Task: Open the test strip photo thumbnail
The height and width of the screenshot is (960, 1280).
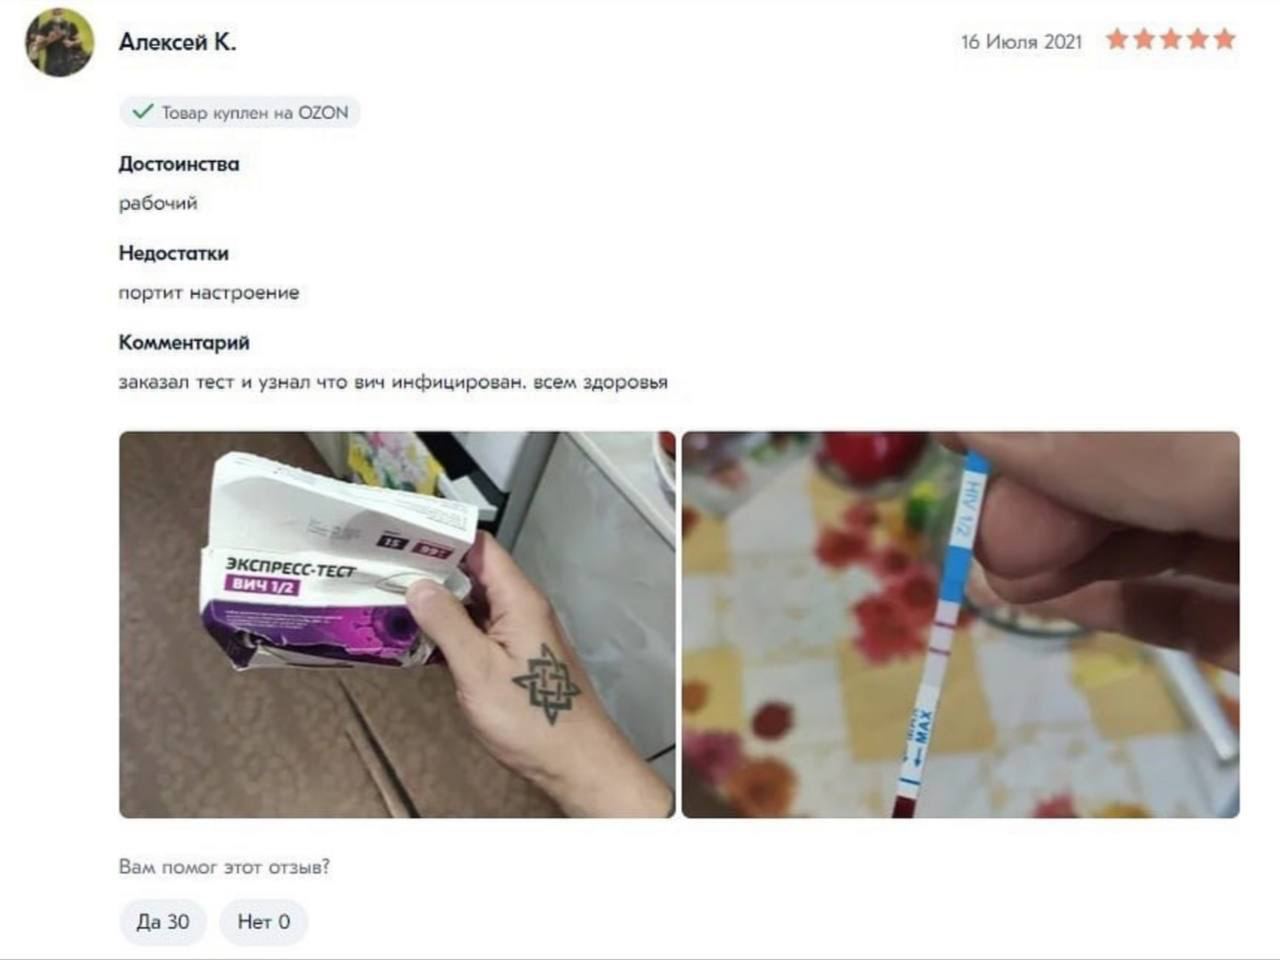Action: [961, 625]
